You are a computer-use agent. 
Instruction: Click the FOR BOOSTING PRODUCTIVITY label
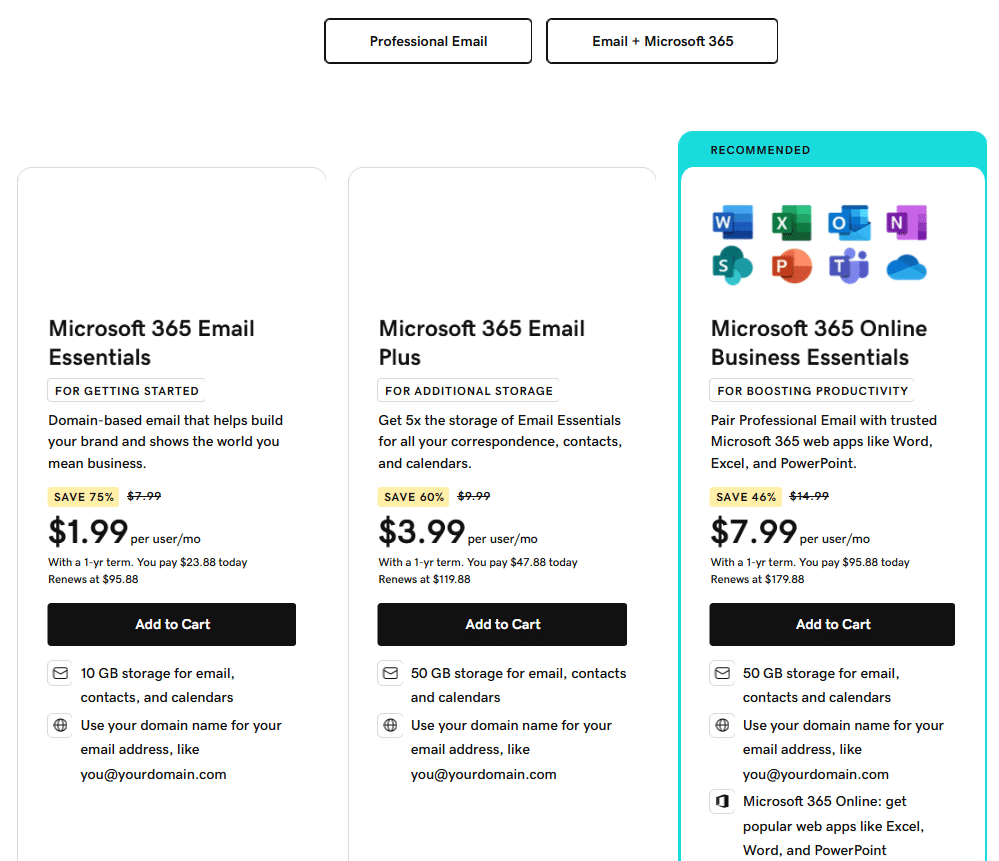812,391
